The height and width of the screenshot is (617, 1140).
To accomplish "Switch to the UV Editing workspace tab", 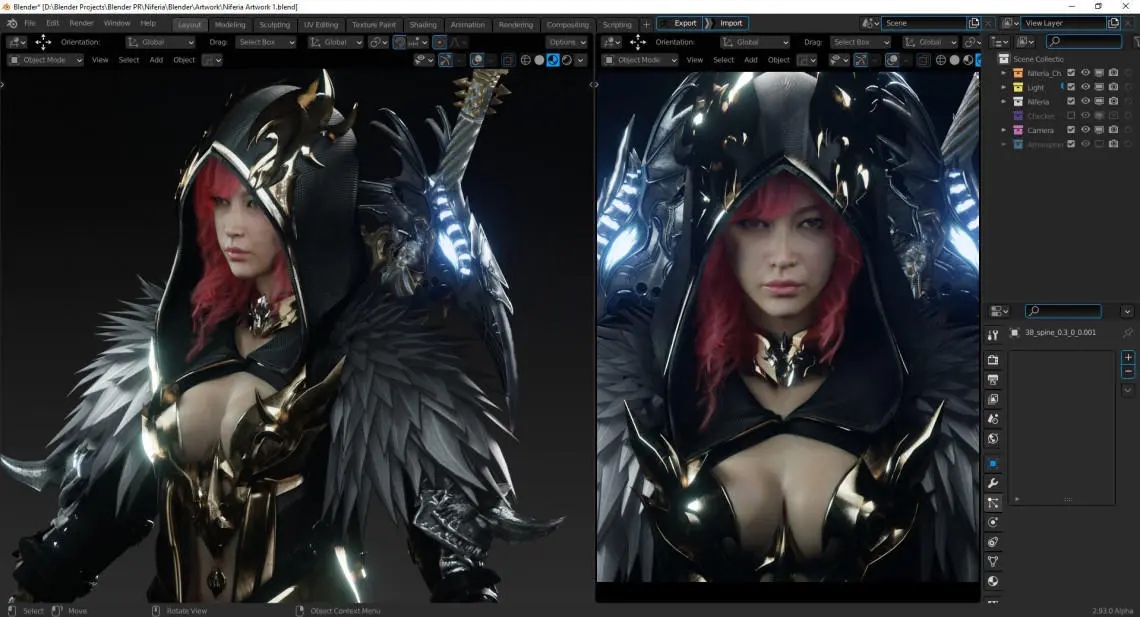I will tap(321, 25).
